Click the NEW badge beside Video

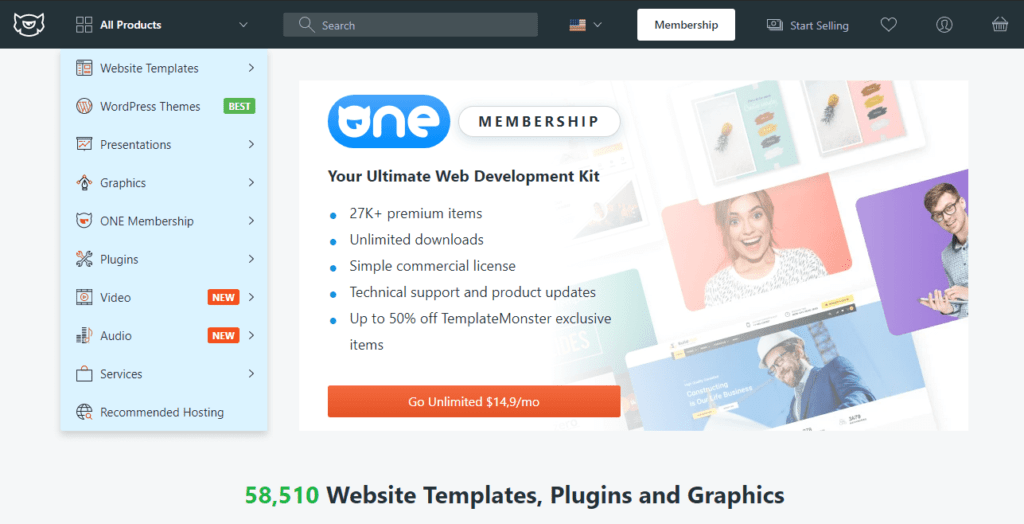(x=223, y=297)
